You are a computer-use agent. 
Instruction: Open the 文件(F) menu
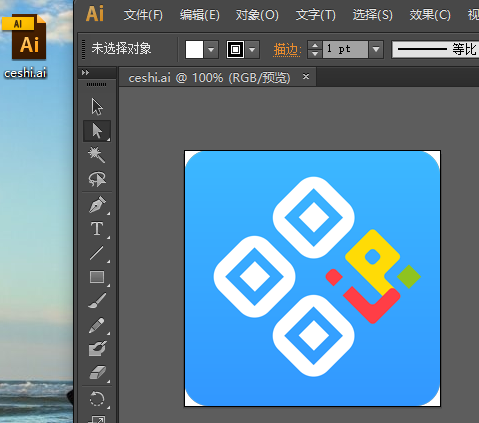143,15
